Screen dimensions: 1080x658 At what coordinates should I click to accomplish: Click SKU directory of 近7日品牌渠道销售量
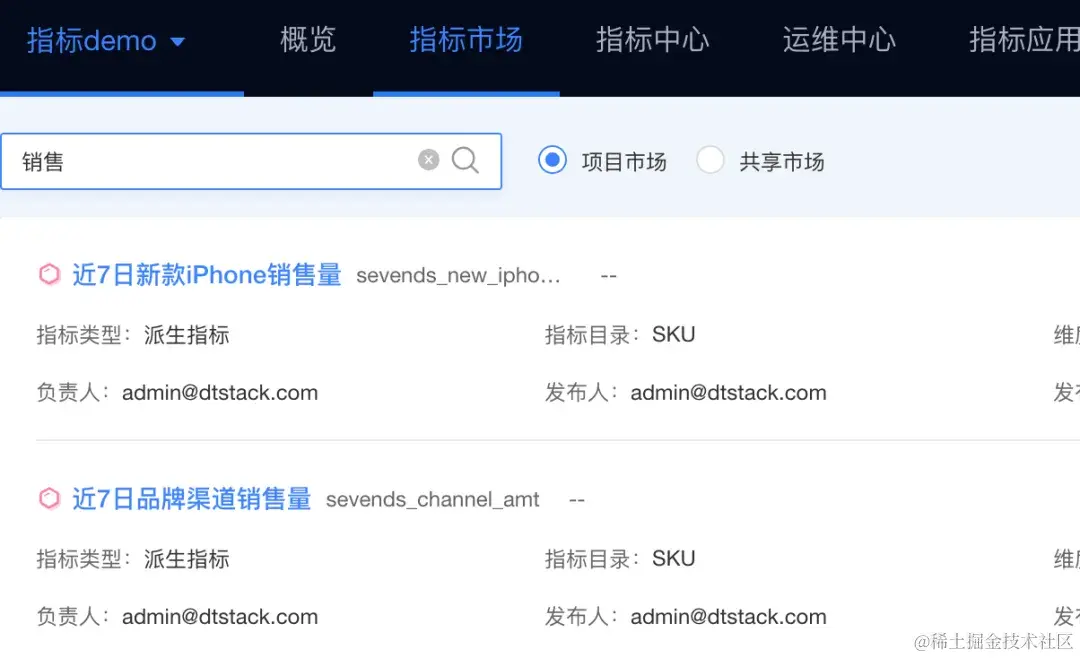[x=674, y=558]
